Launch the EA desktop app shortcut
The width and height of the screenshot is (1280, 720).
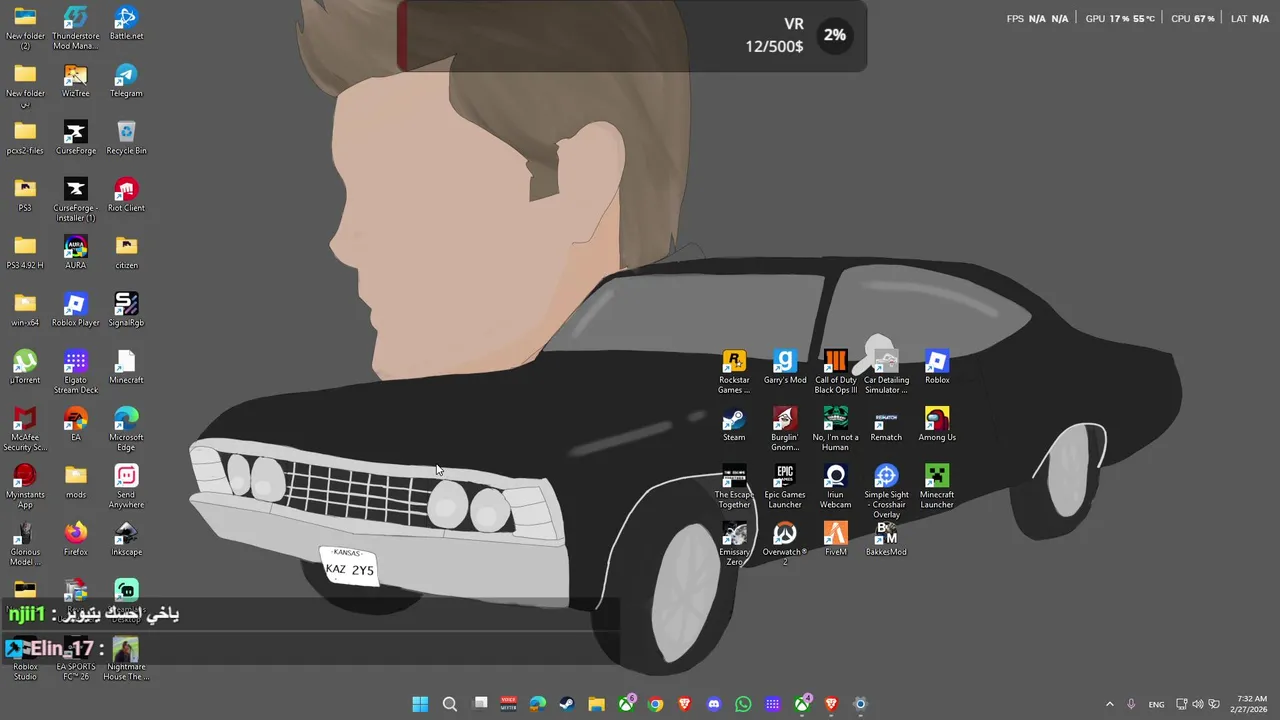click(75, 424)
